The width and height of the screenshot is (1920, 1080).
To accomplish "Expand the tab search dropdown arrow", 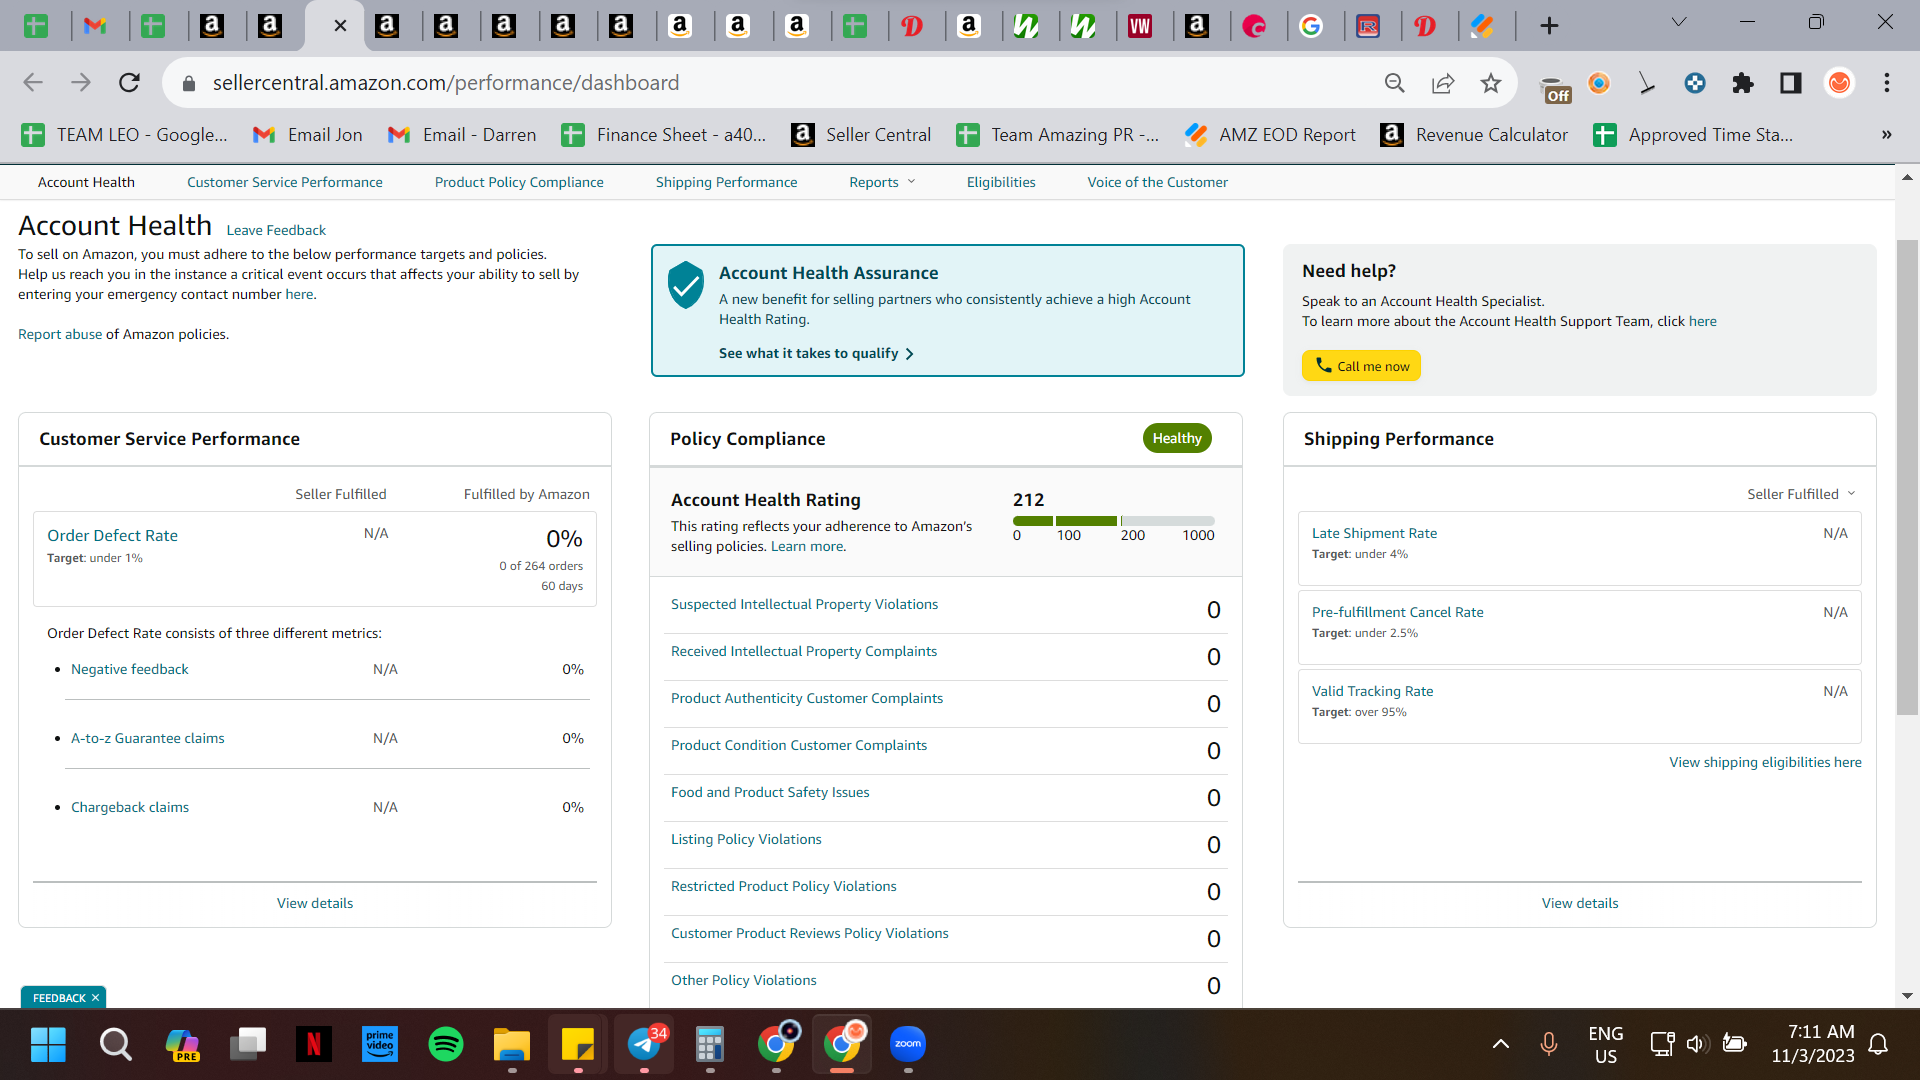I will [1679, 23].
